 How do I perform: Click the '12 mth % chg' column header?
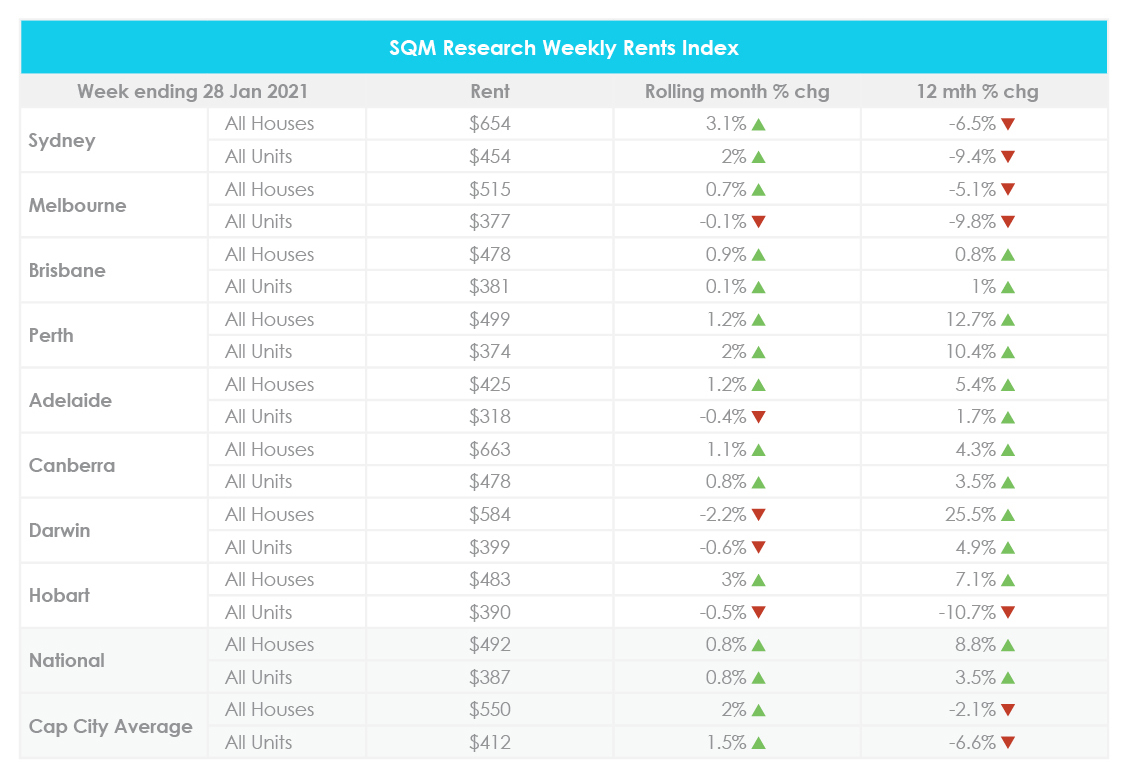977,91
